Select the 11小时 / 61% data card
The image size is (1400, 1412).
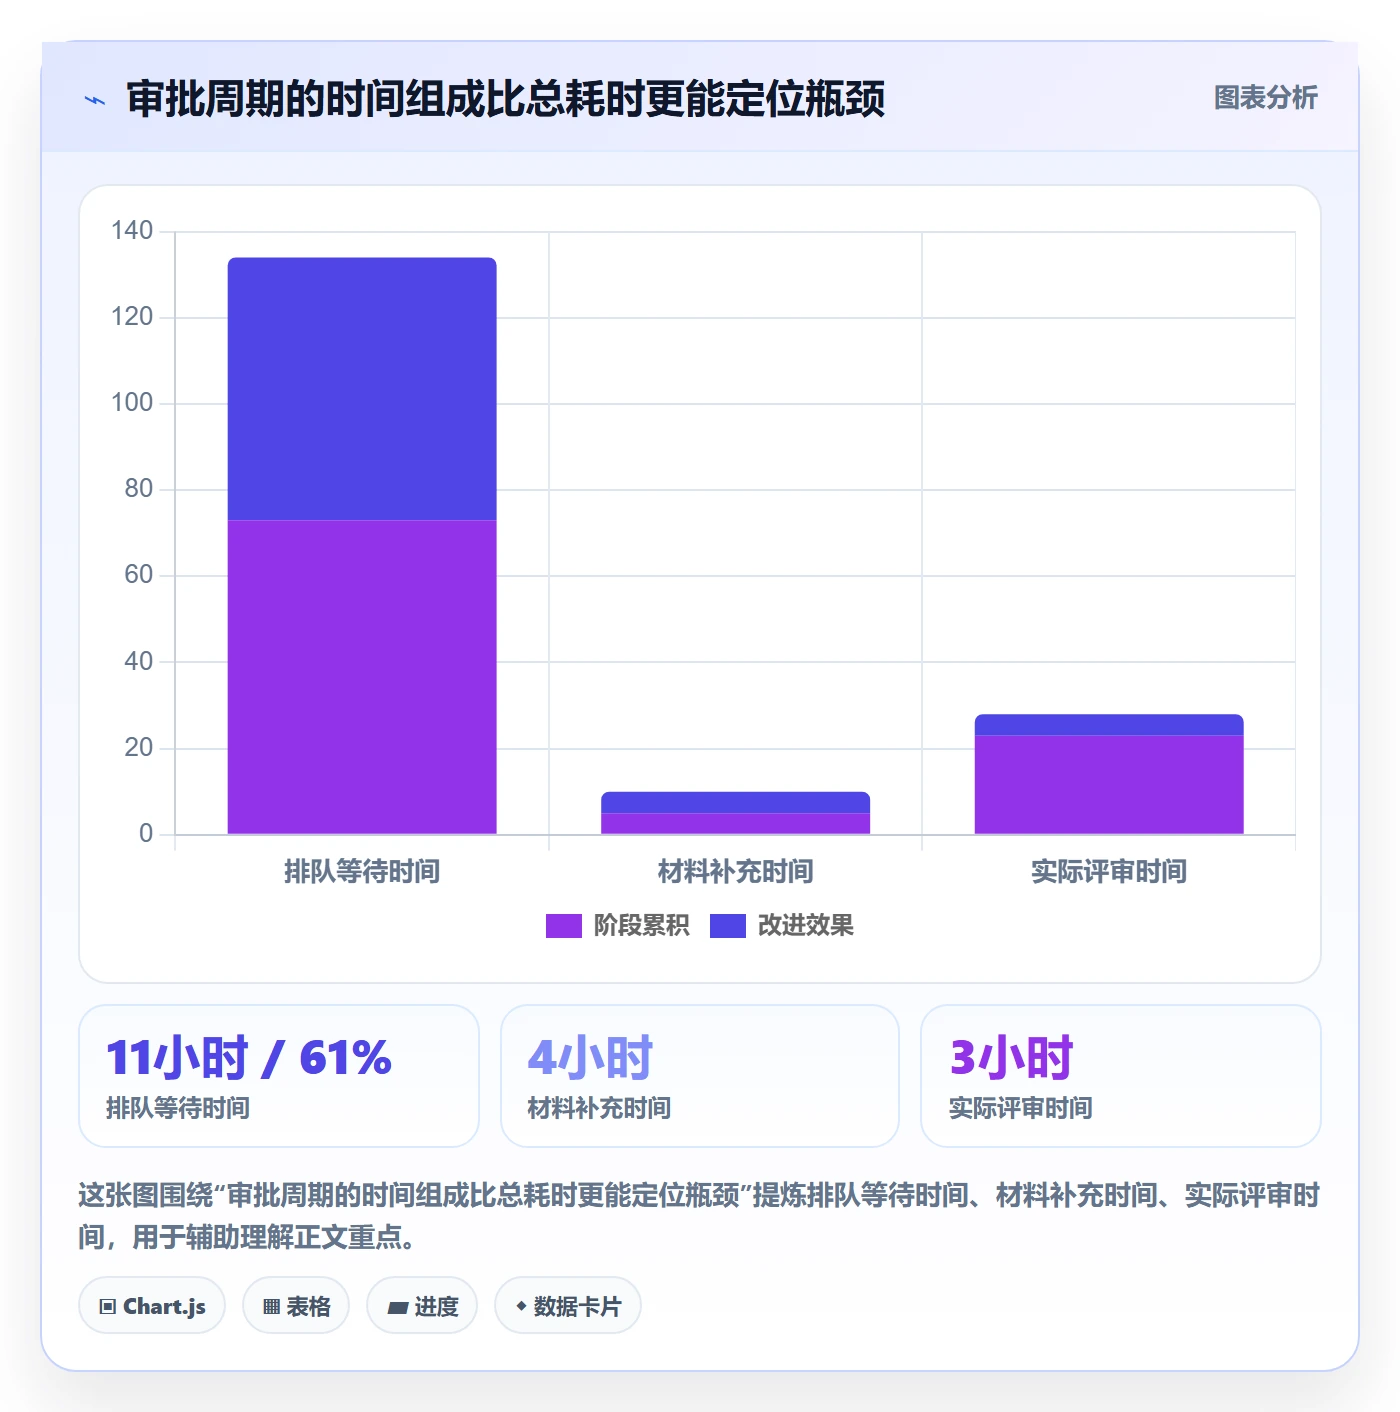click(279, 1076)
